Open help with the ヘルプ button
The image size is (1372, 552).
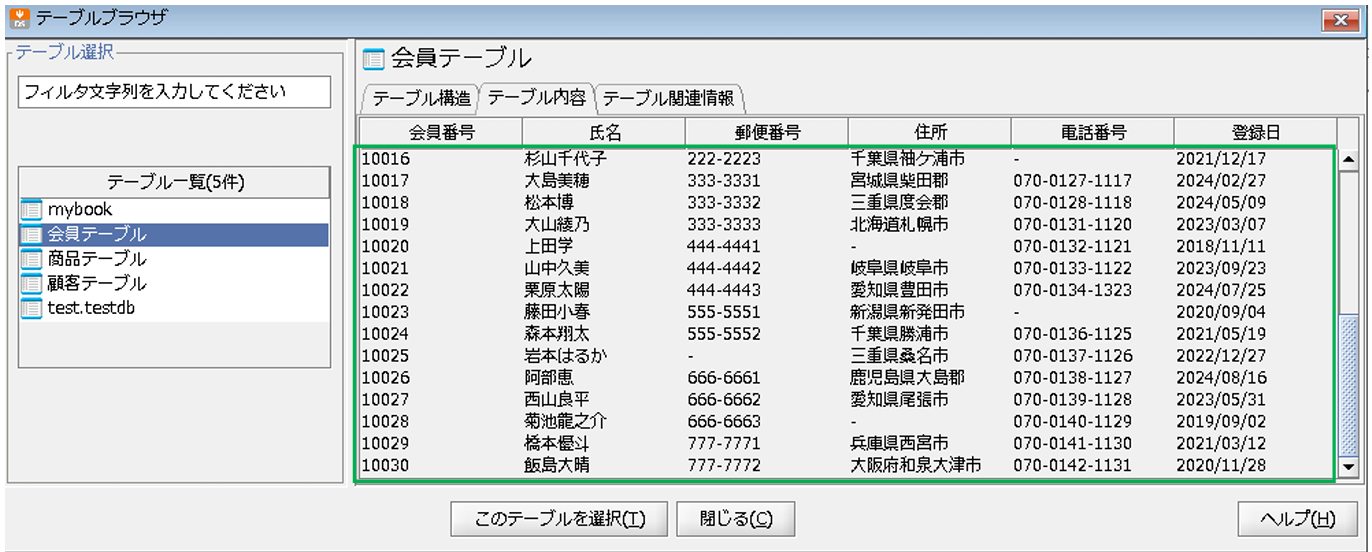pos(1297,519)
